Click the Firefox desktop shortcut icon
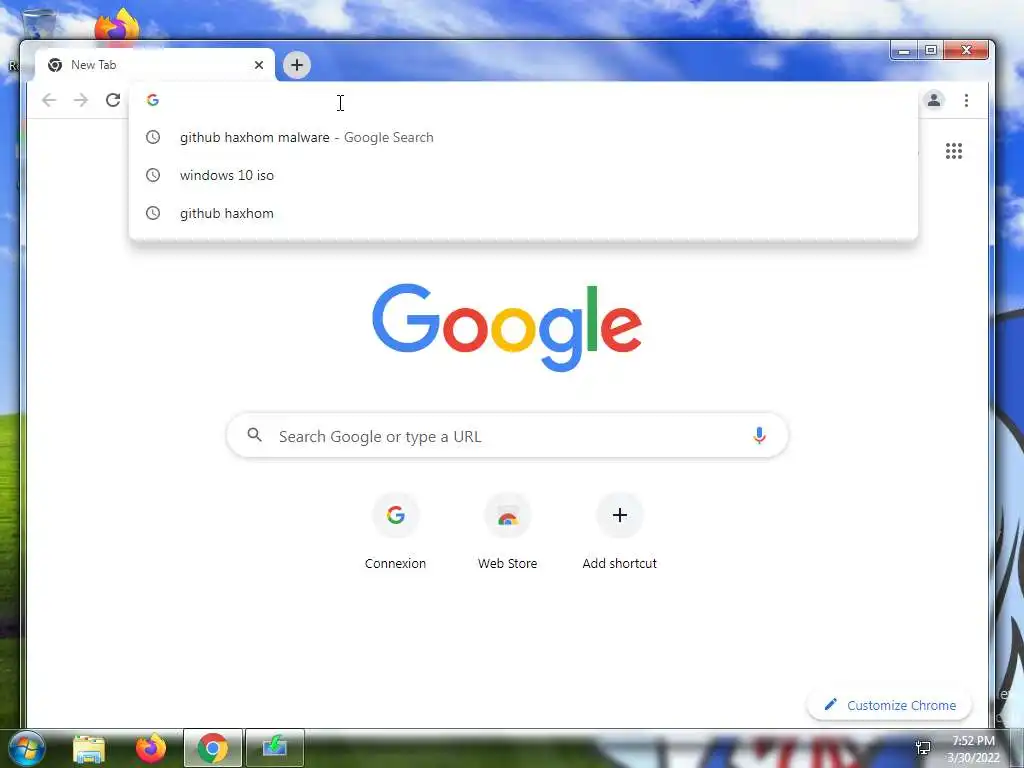The image size is (1024, 768). click(x=118, y=26)
